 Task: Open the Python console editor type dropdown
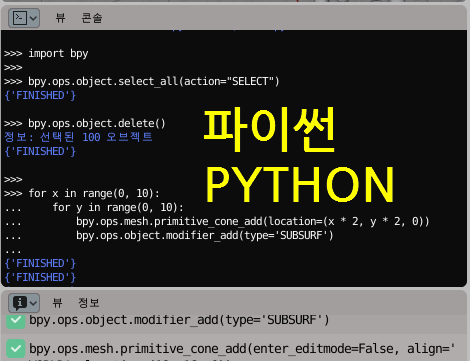point(24,18)
